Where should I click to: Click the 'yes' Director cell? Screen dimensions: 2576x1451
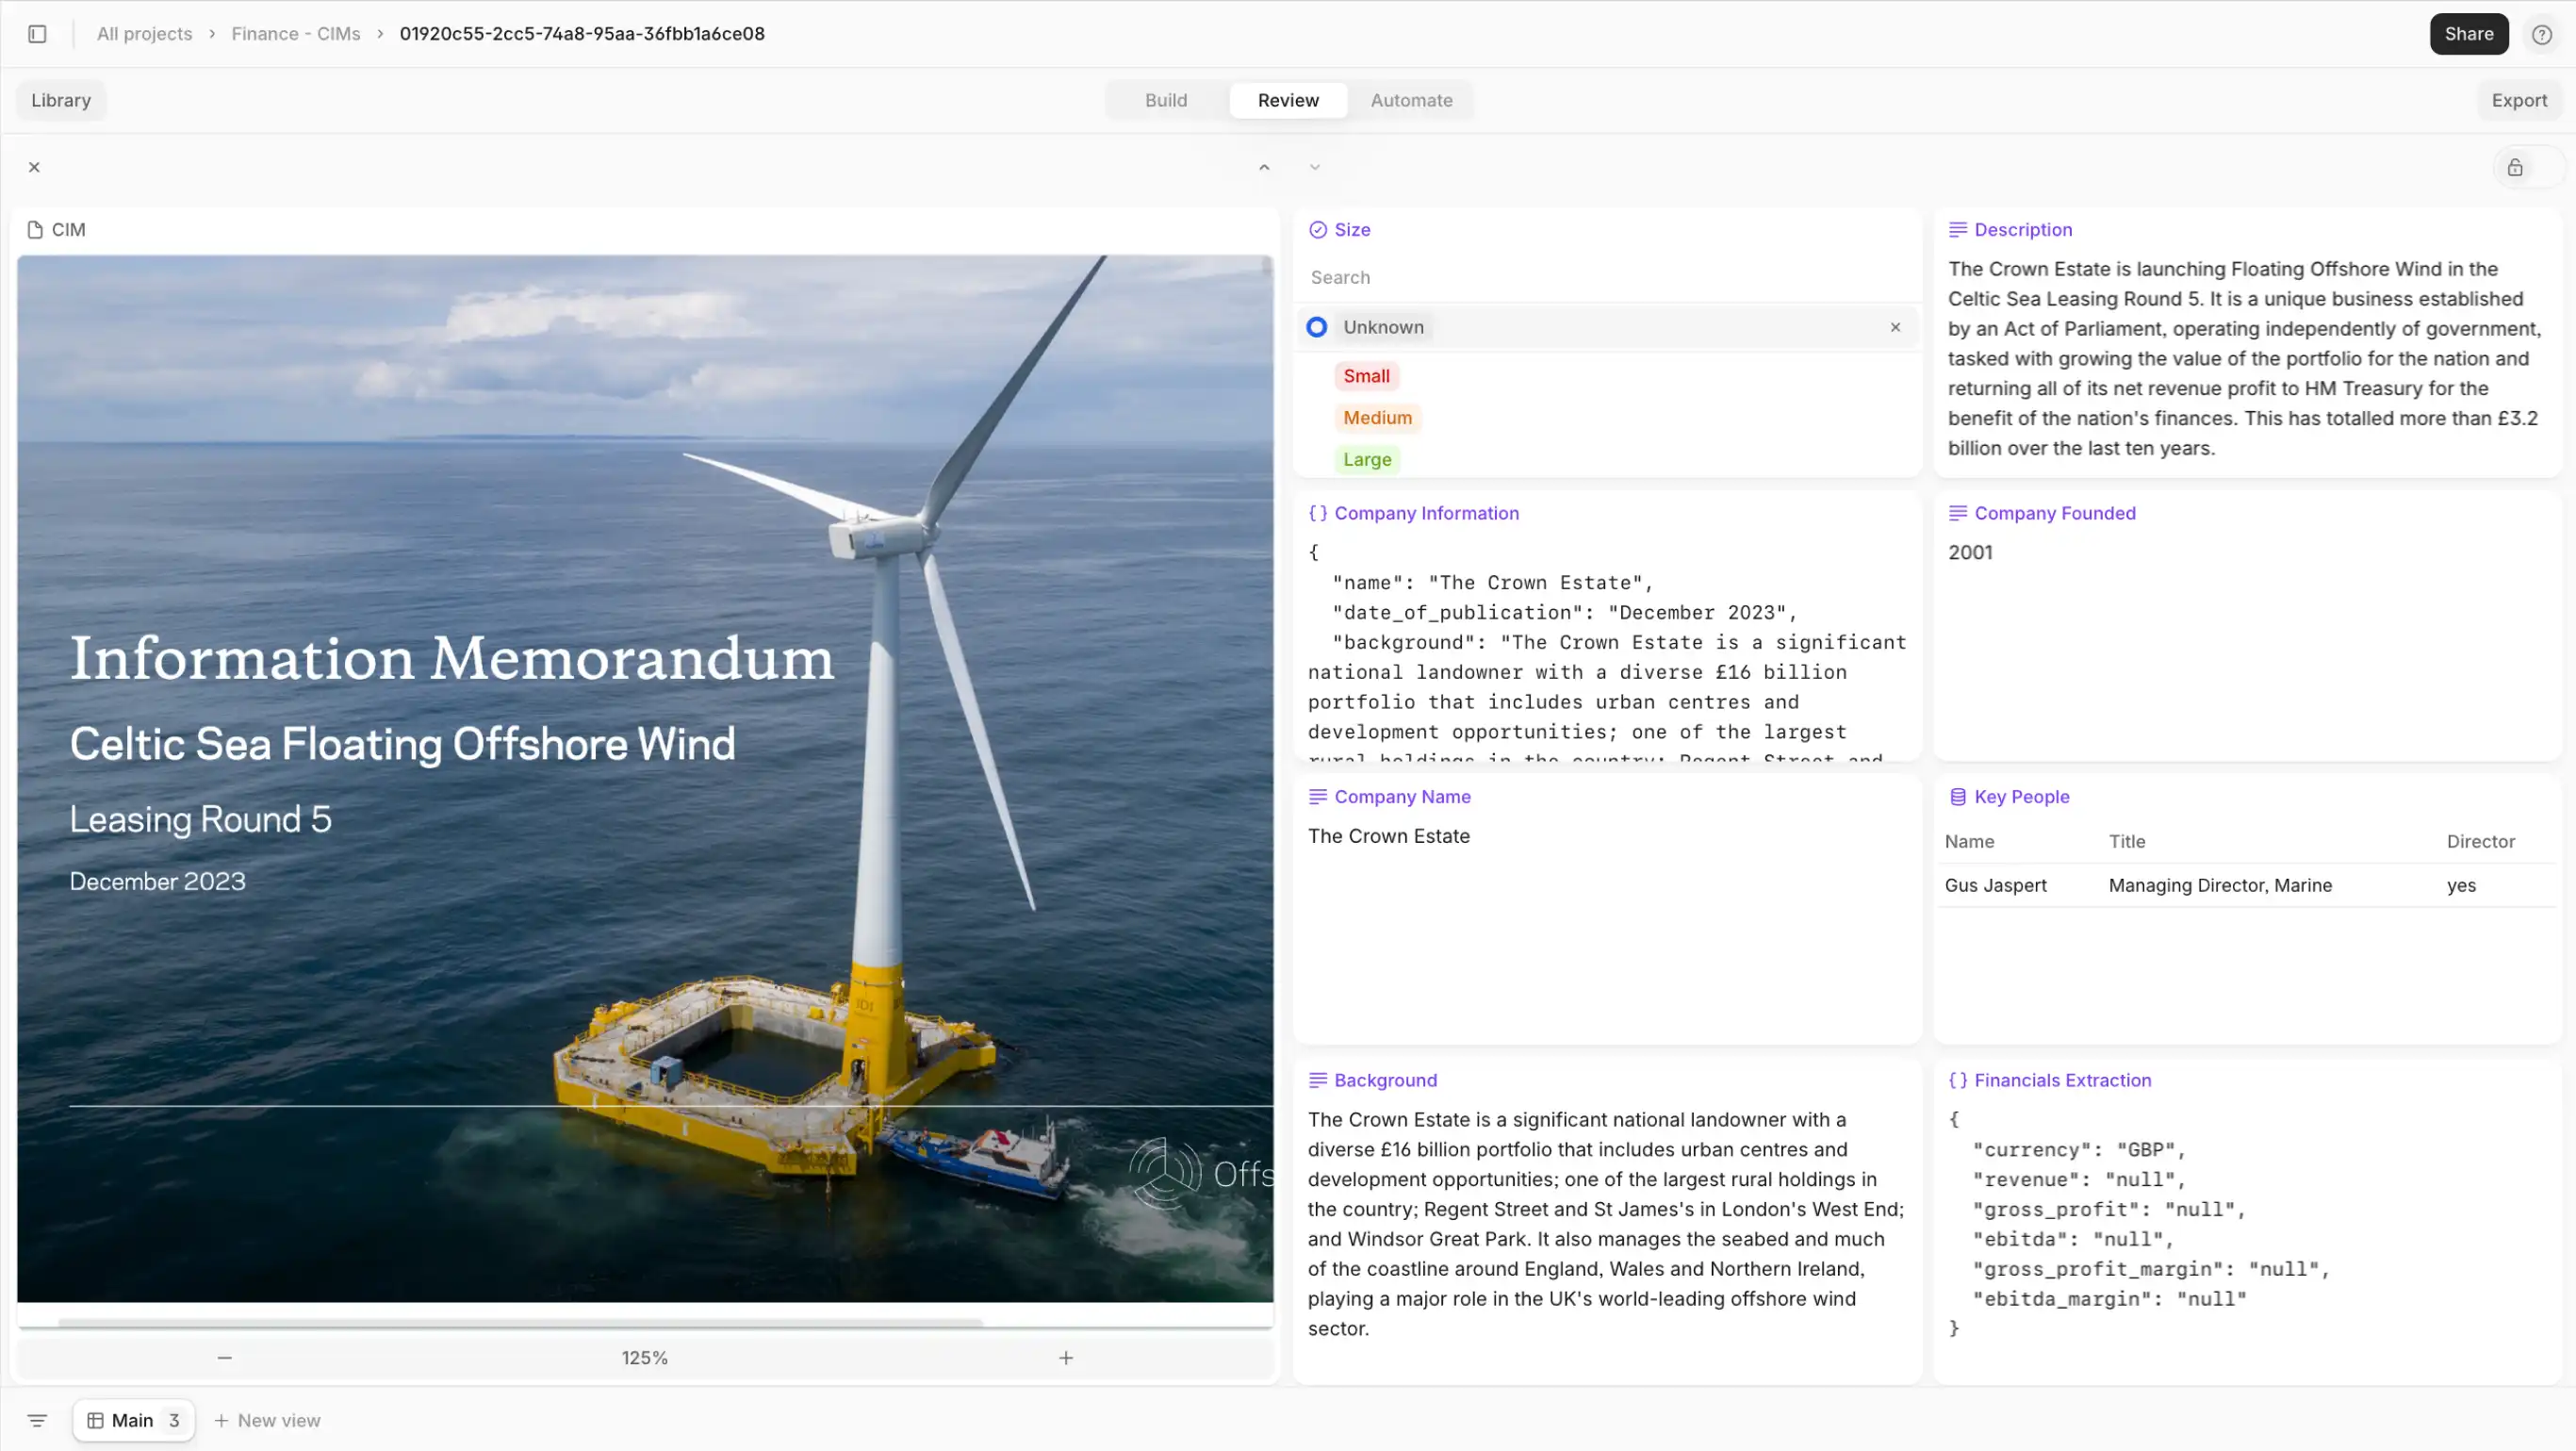coord(2461,885)
